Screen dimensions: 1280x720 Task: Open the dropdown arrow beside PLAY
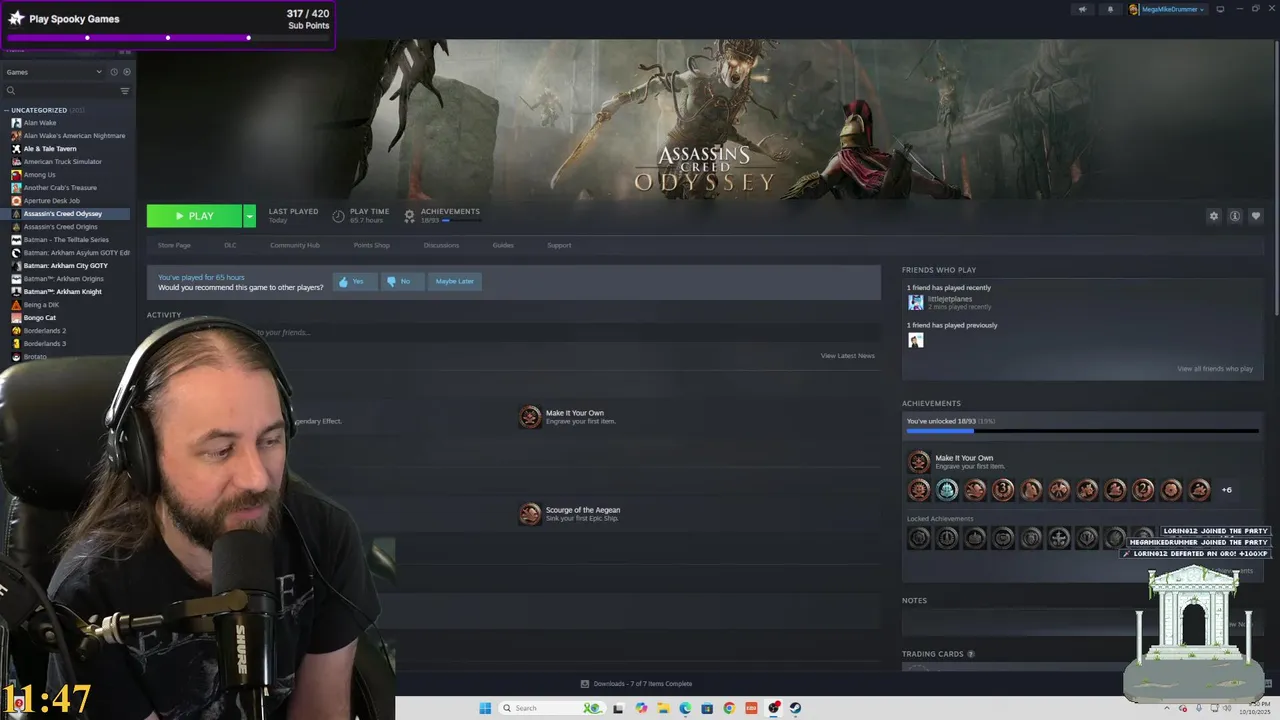tap(249, 216)
